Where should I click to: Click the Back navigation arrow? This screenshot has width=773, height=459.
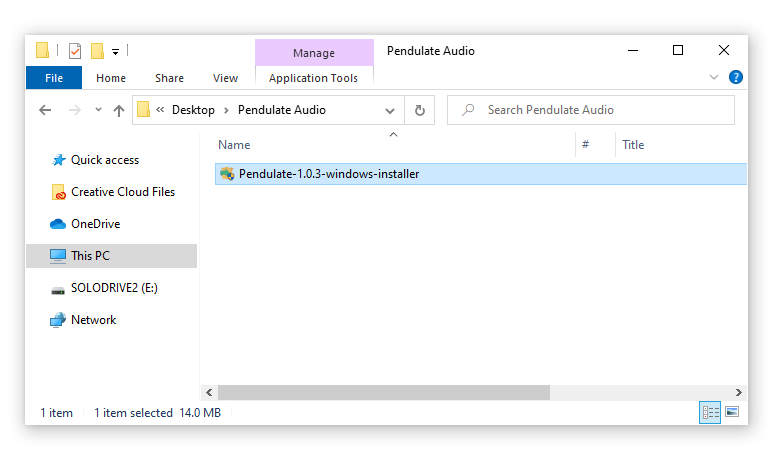coord(45,110)
